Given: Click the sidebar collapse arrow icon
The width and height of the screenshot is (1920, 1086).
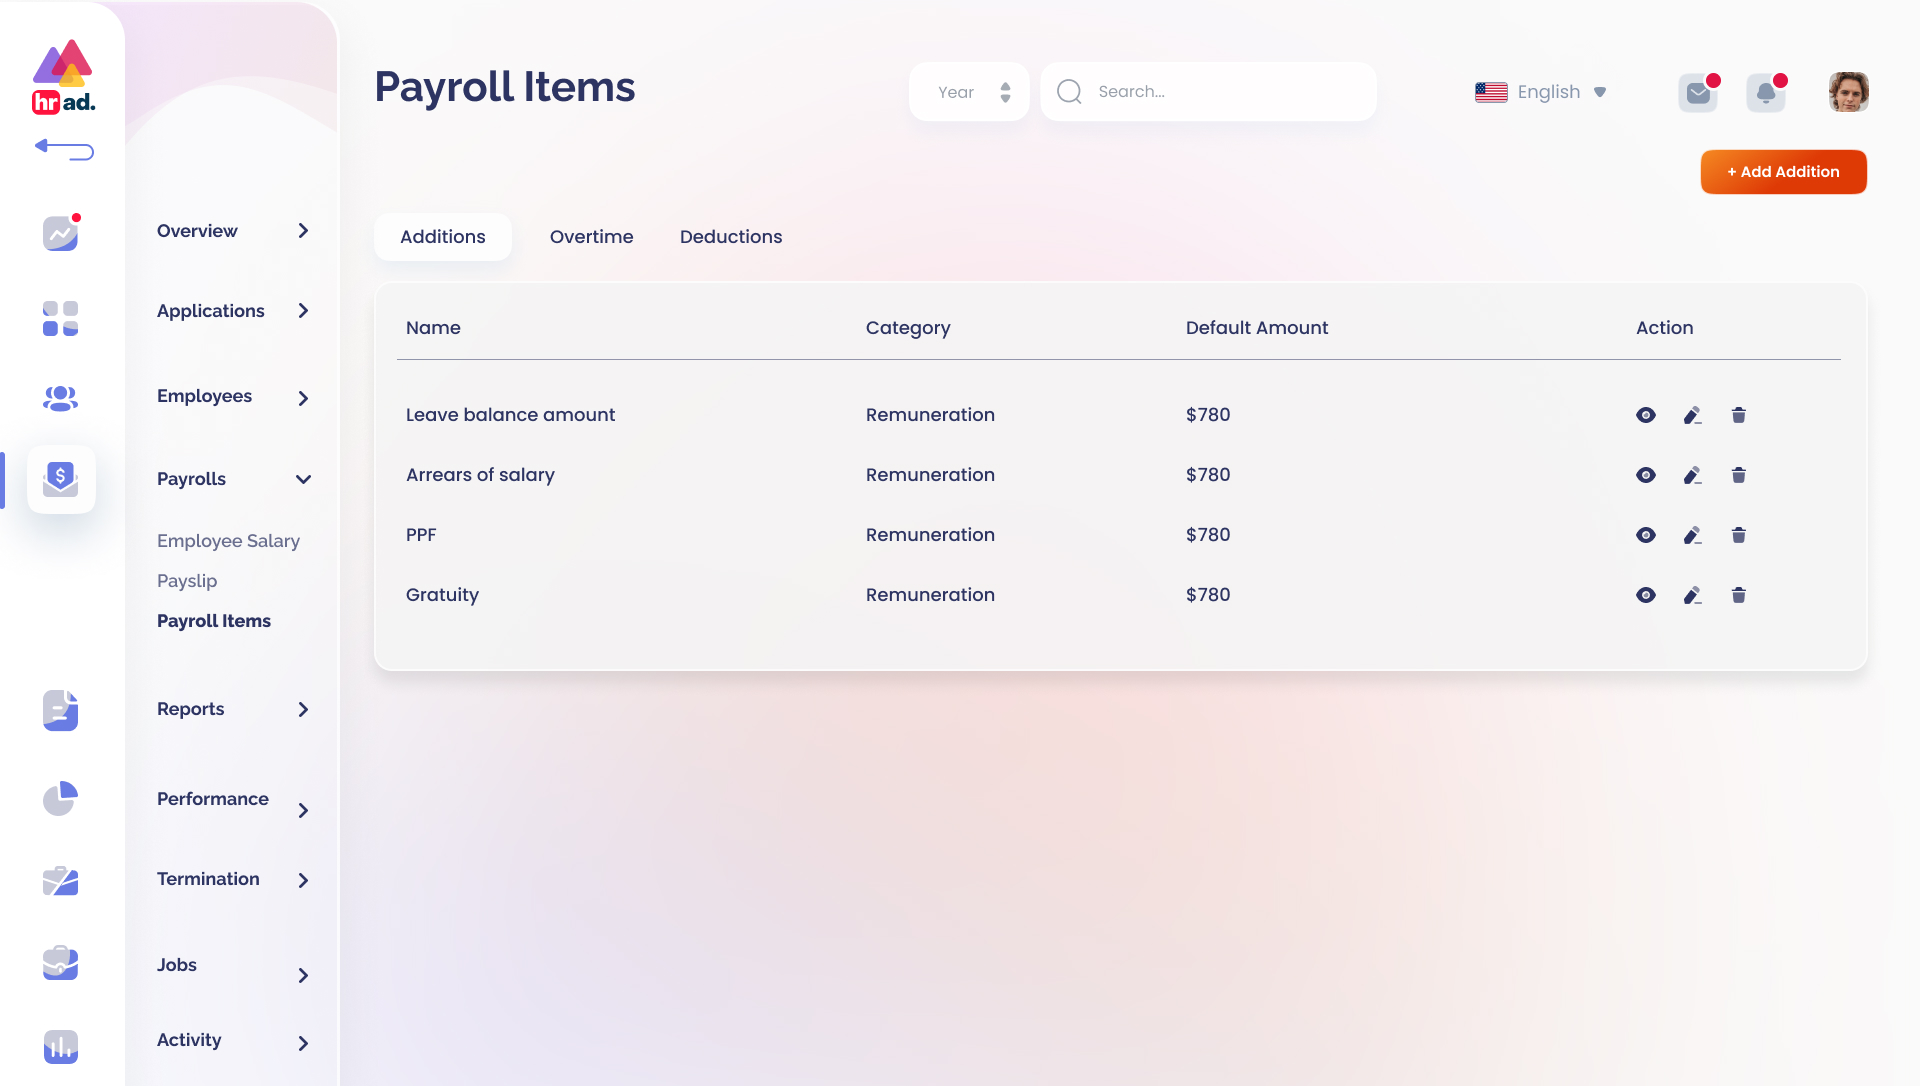Looking at the screenshot, I should click(x=64, y=150).
